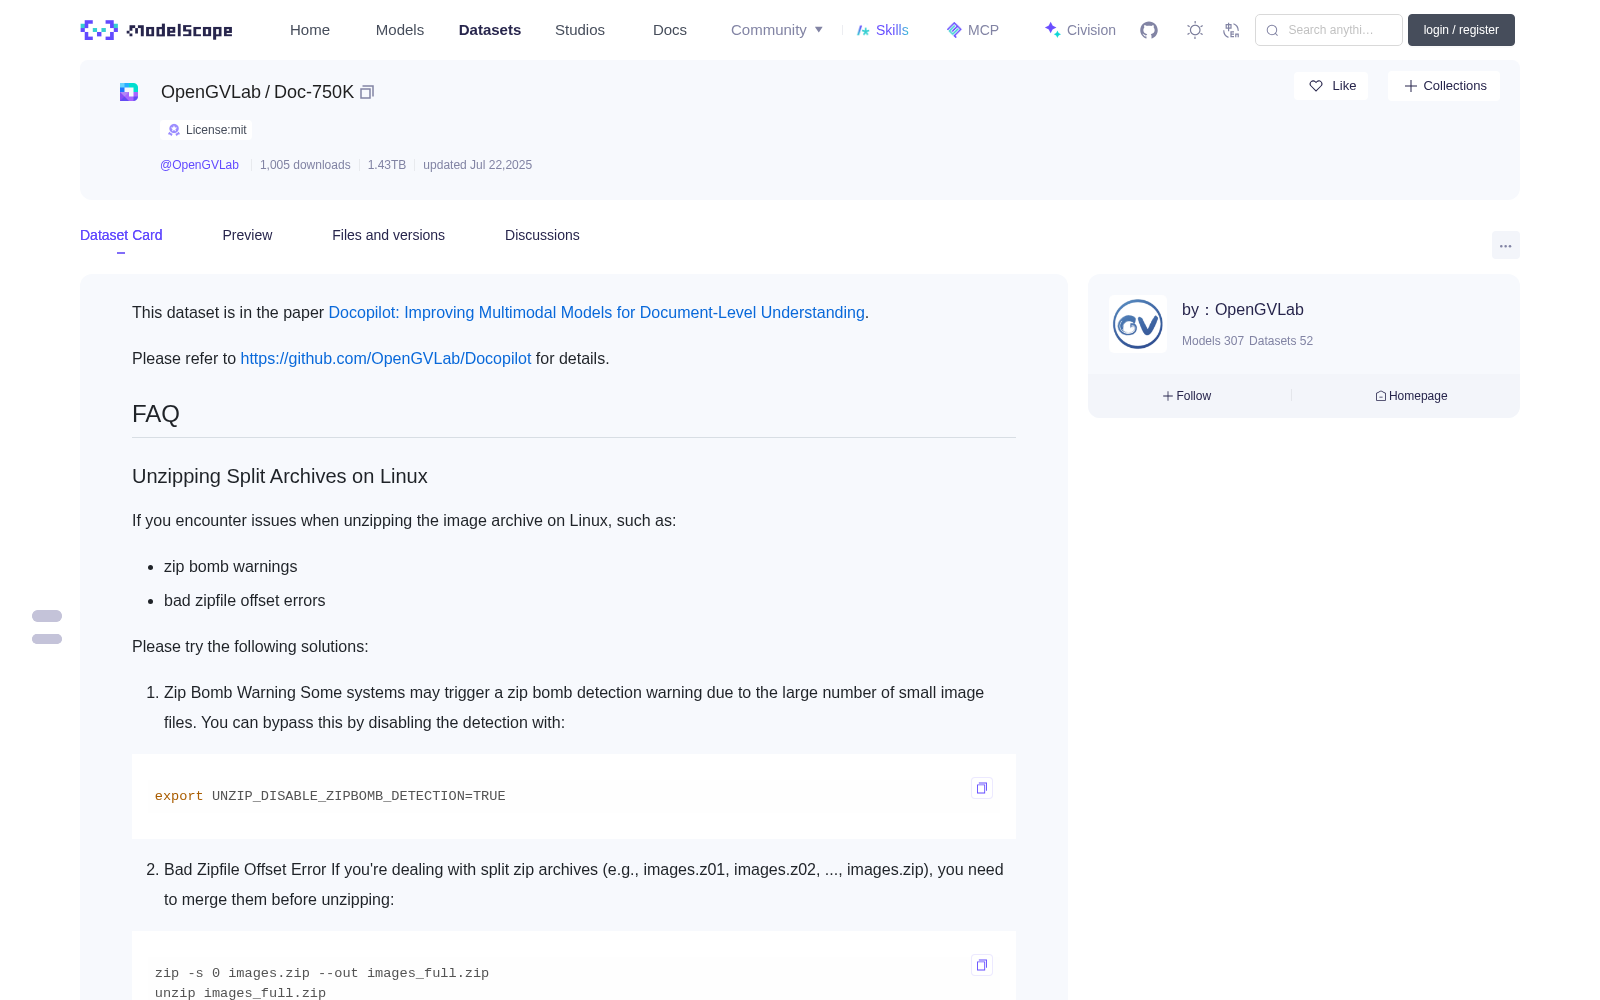Copy the zip -s 0 images.zip code block

982,965
